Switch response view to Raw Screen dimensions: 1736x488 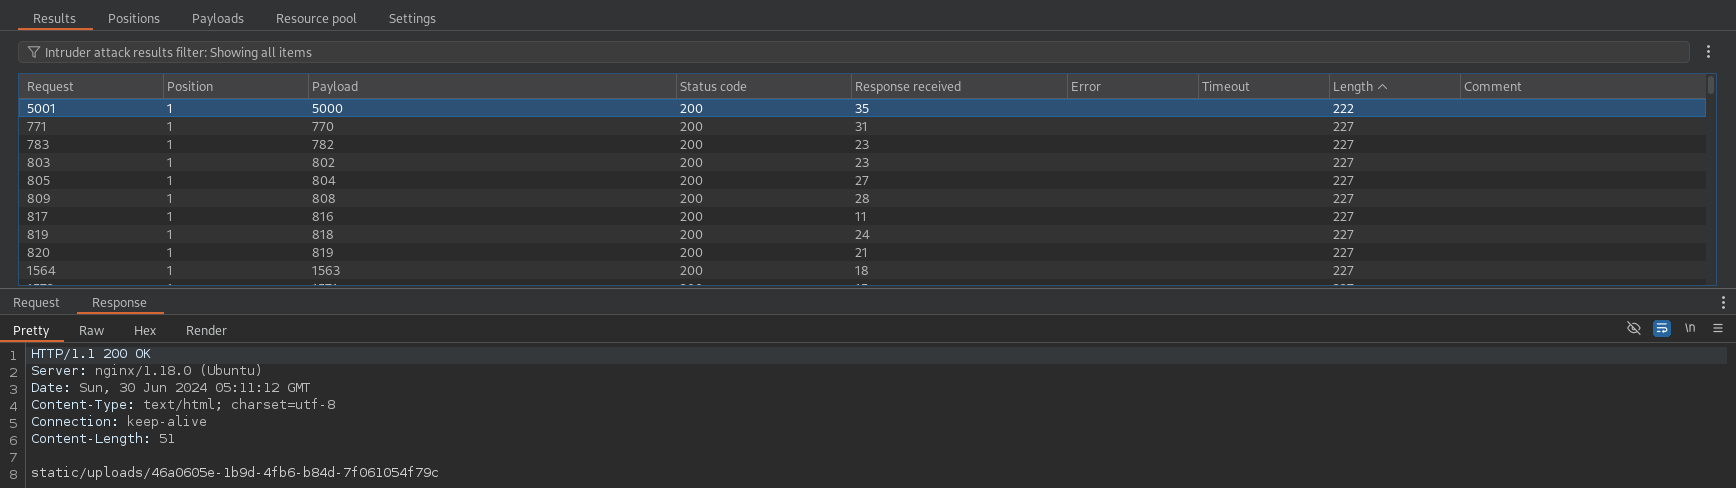tap(91, 331)
